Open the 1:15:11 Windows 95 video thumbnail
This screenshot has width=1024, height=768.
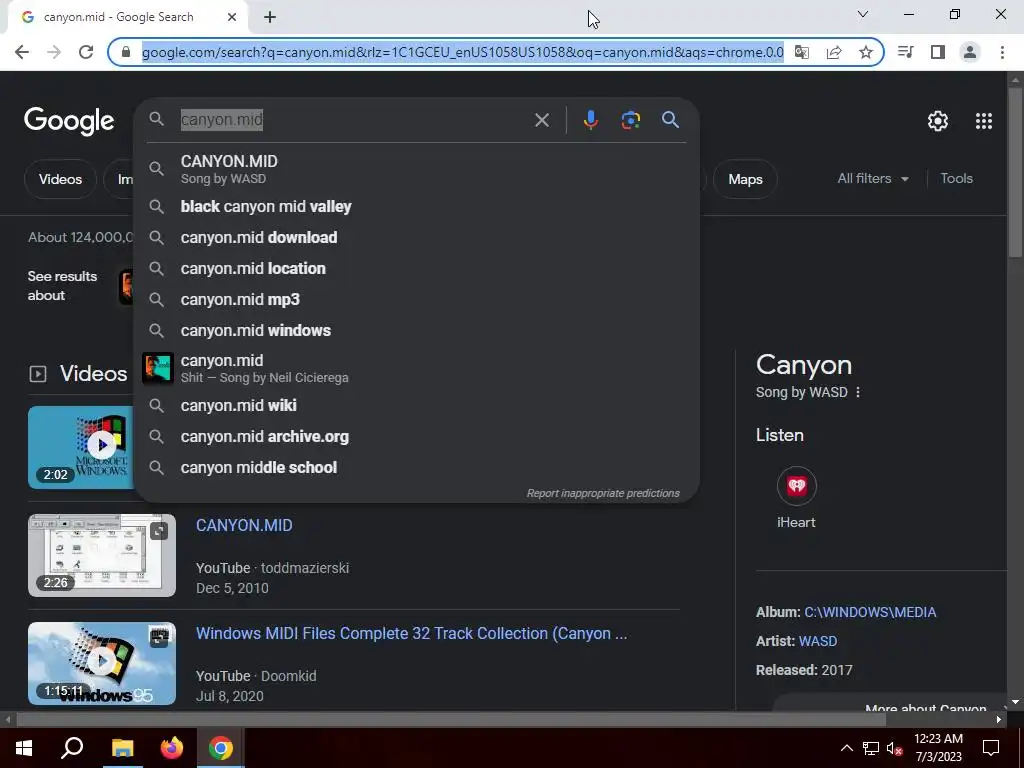(102, 664)
